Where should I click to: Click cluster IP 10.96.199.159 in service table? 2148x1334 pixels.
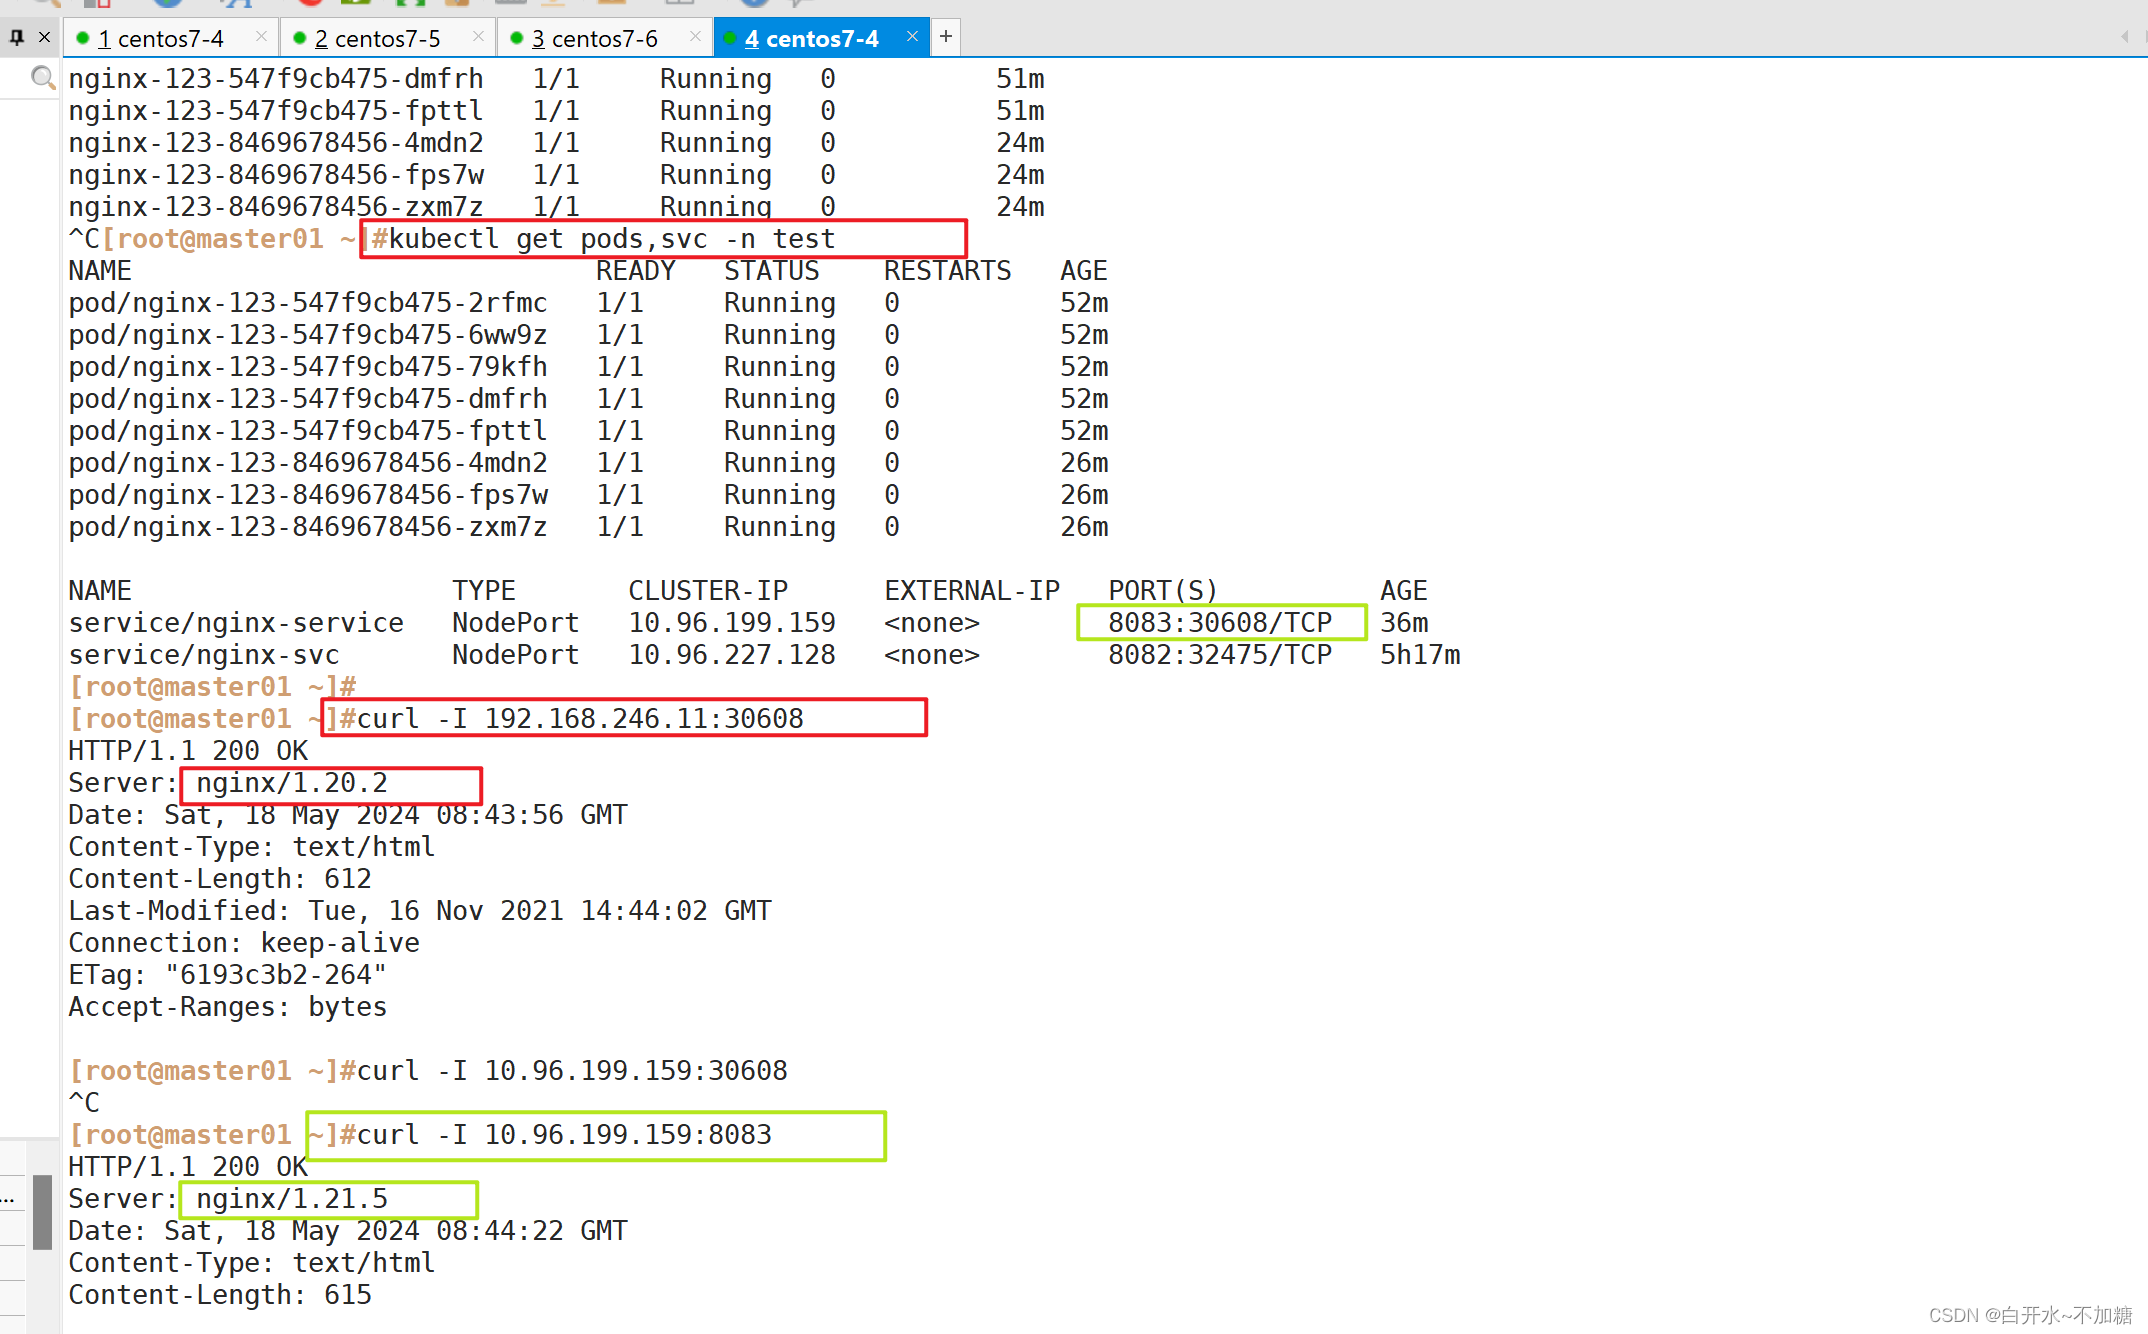[732, 623]
